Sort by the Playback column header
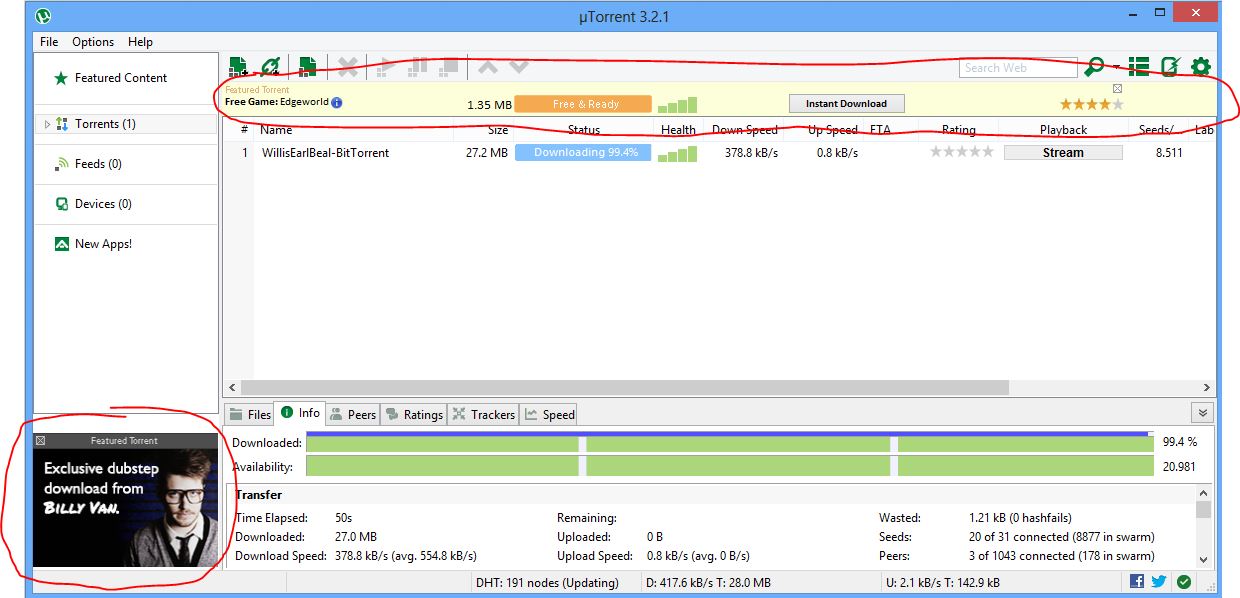The width and height of the screenshot is (1240, 598). click(1063, 130)
